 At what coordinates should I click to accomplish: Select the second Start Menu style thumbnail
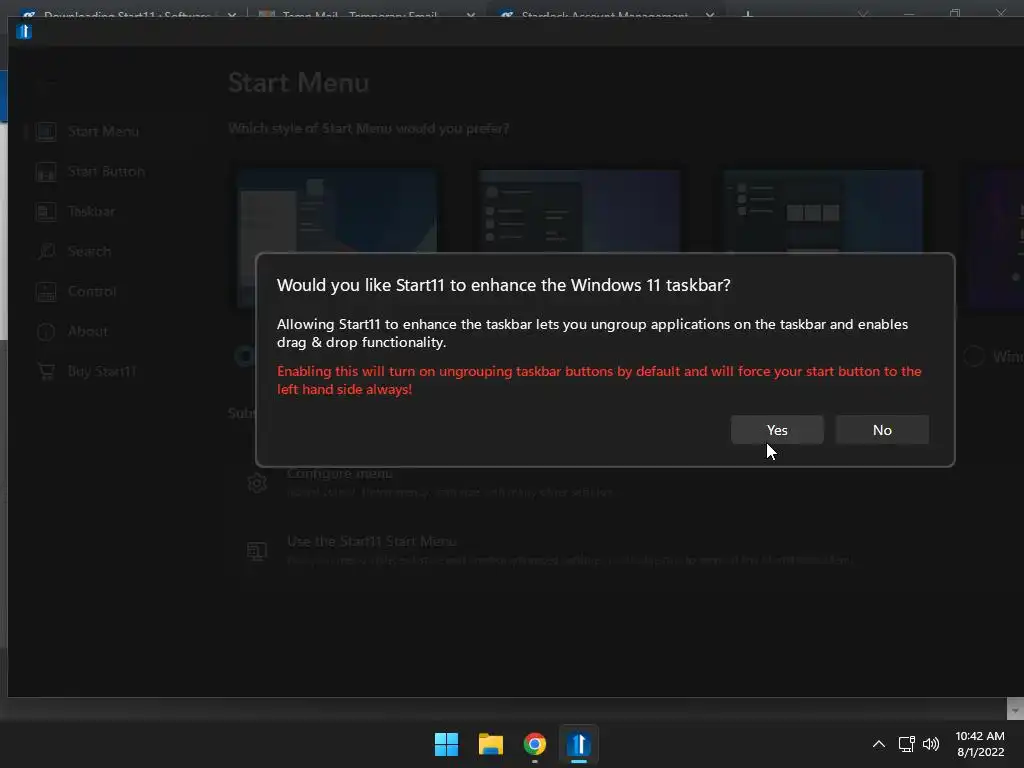579,210
